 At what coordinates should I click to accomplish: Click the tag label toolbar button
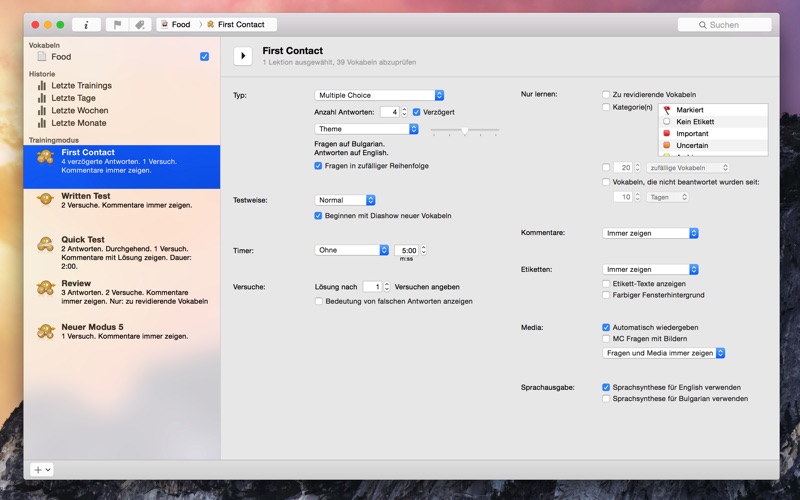[140, 24]
